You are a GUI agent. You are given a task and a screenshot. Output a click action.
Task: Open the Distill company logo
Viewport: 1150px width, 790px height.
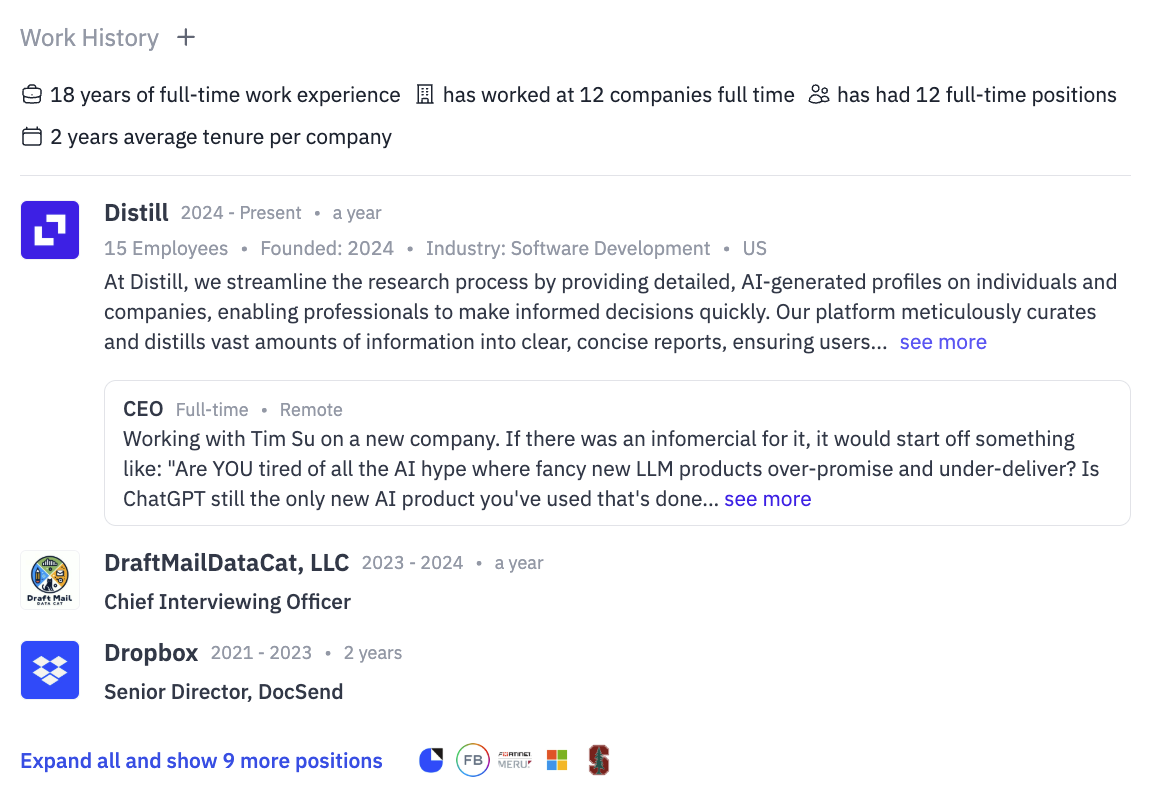pos(50,230)
